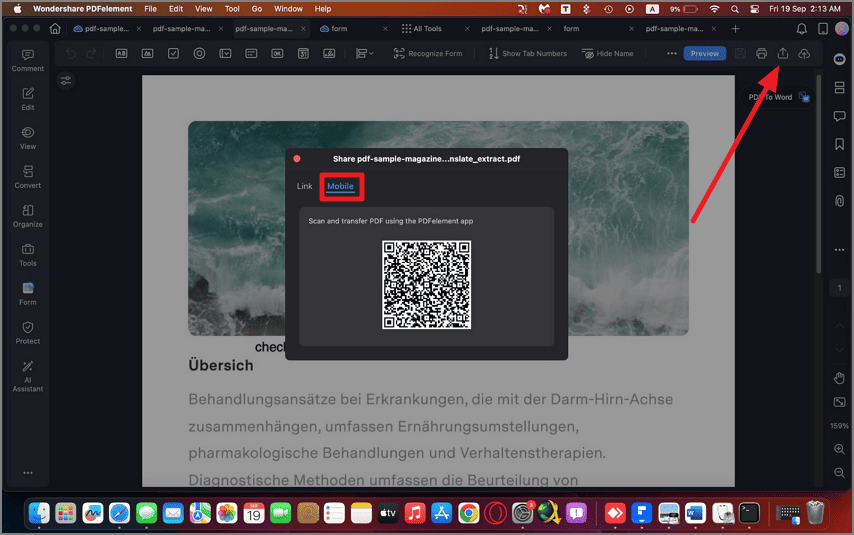Go to the Home screen icon

(x=55, y=28)
